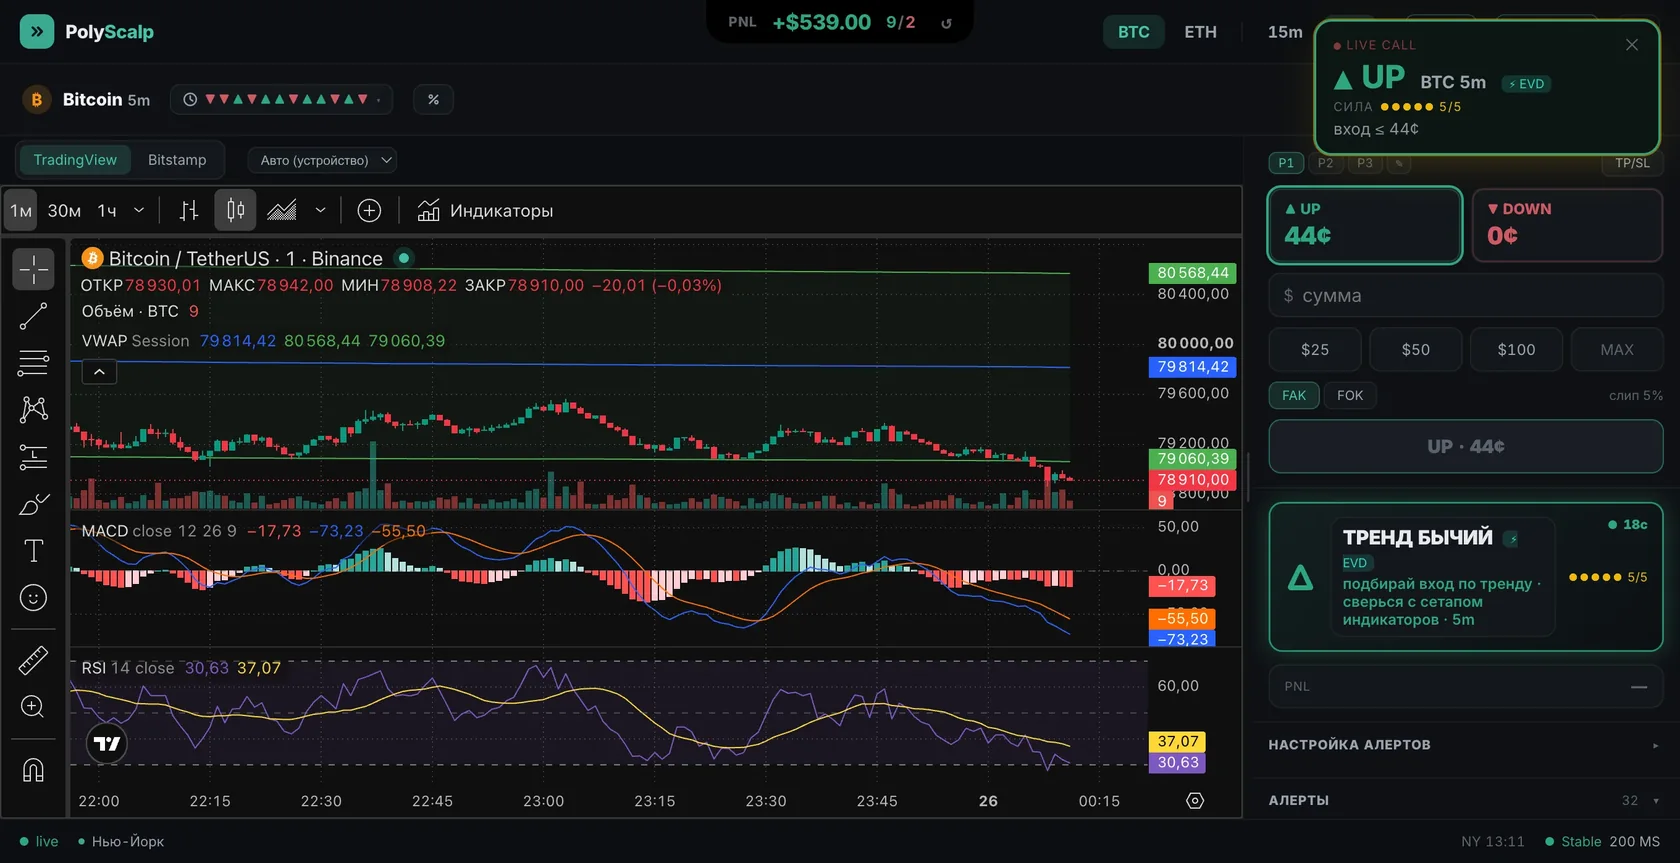The image size is (1680, 863).
Task: Select the FOK order type
Action: point(1350,396)
